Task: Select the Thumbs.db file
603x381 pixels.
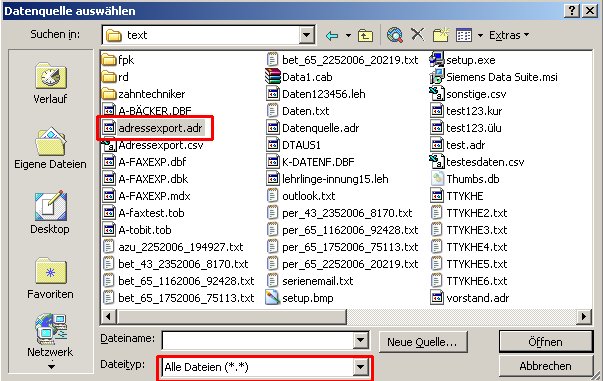Action: coord(465,179)
